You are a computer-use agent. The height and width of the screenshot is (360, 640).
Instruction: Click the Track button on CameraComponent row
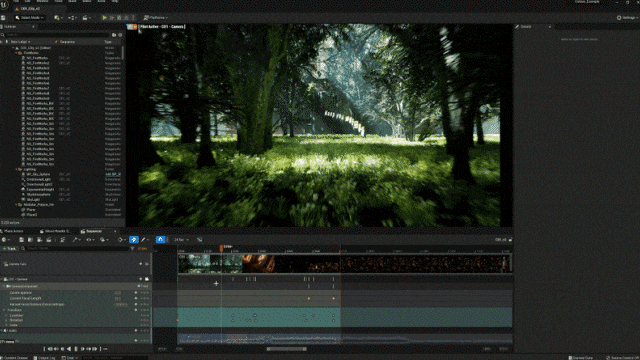click(144, 287)
